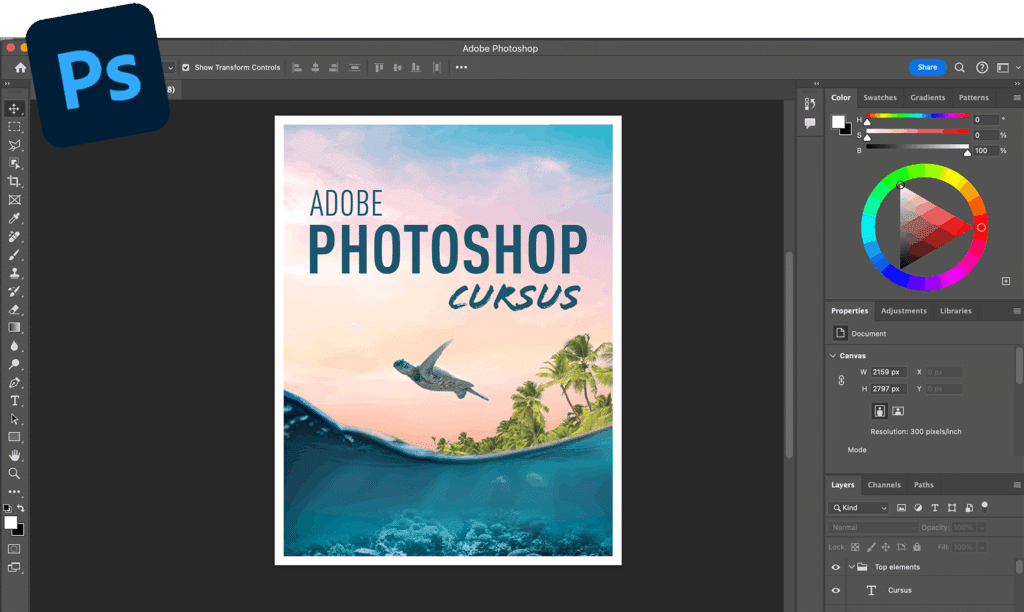
Task: Switch to the Gradients tab
Action: point(927,97)
